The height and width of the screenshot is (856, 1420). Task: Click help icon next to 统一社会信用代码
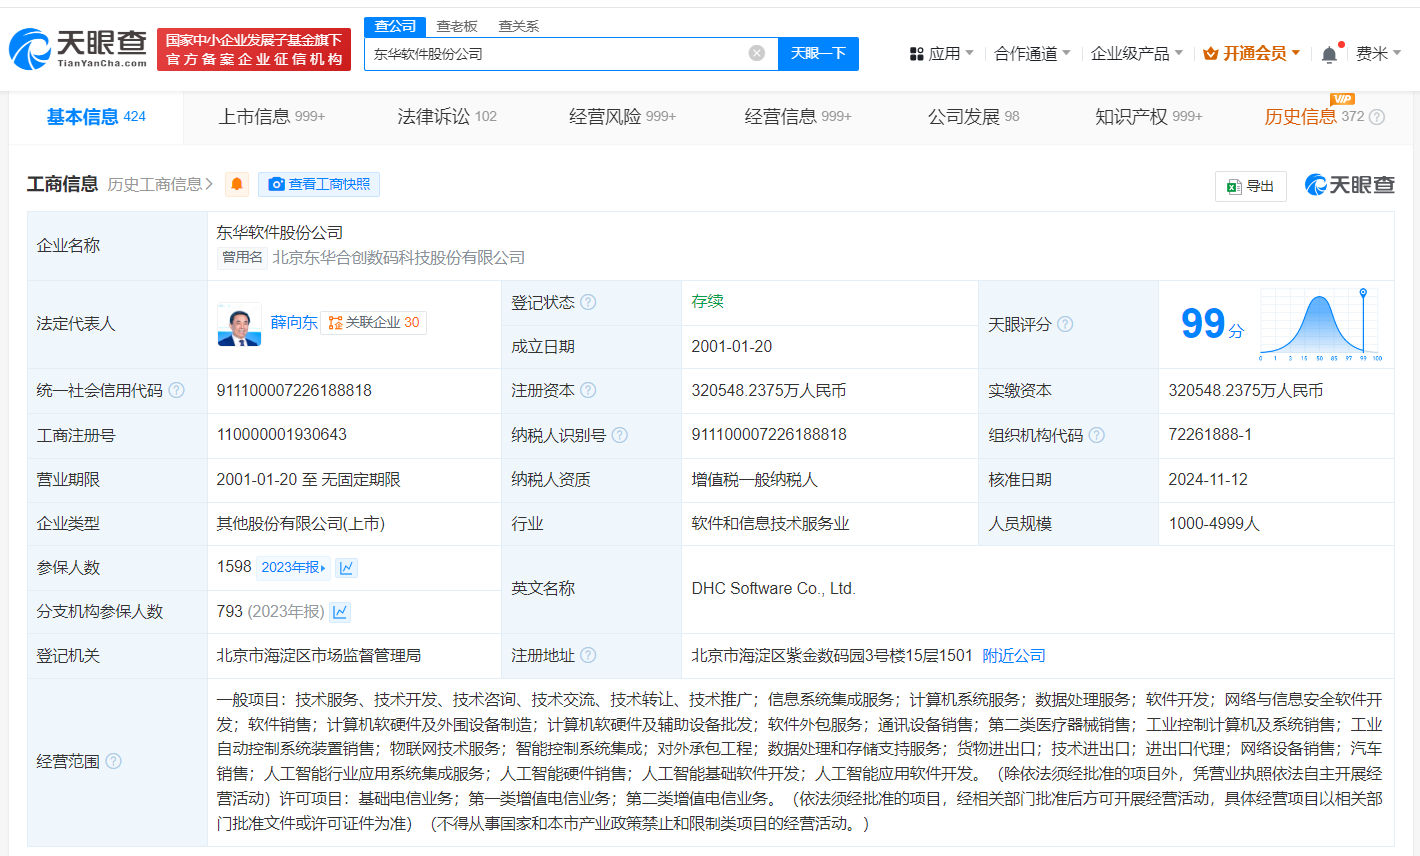pyautogui.click(x=177, y=390)
